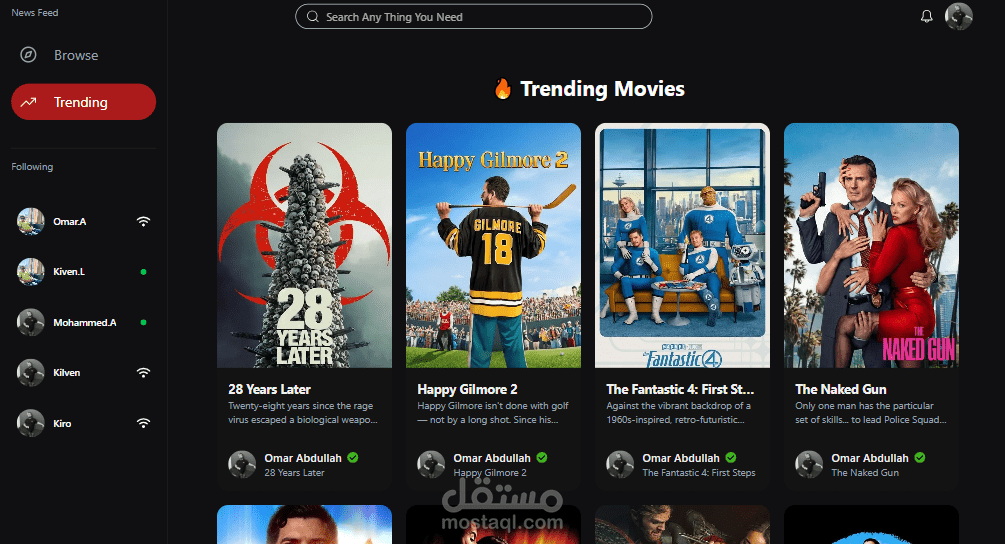Open Mohammed.A's avatar in Following list
This screenshot has width=1005, height=544.
pos(31,322)
